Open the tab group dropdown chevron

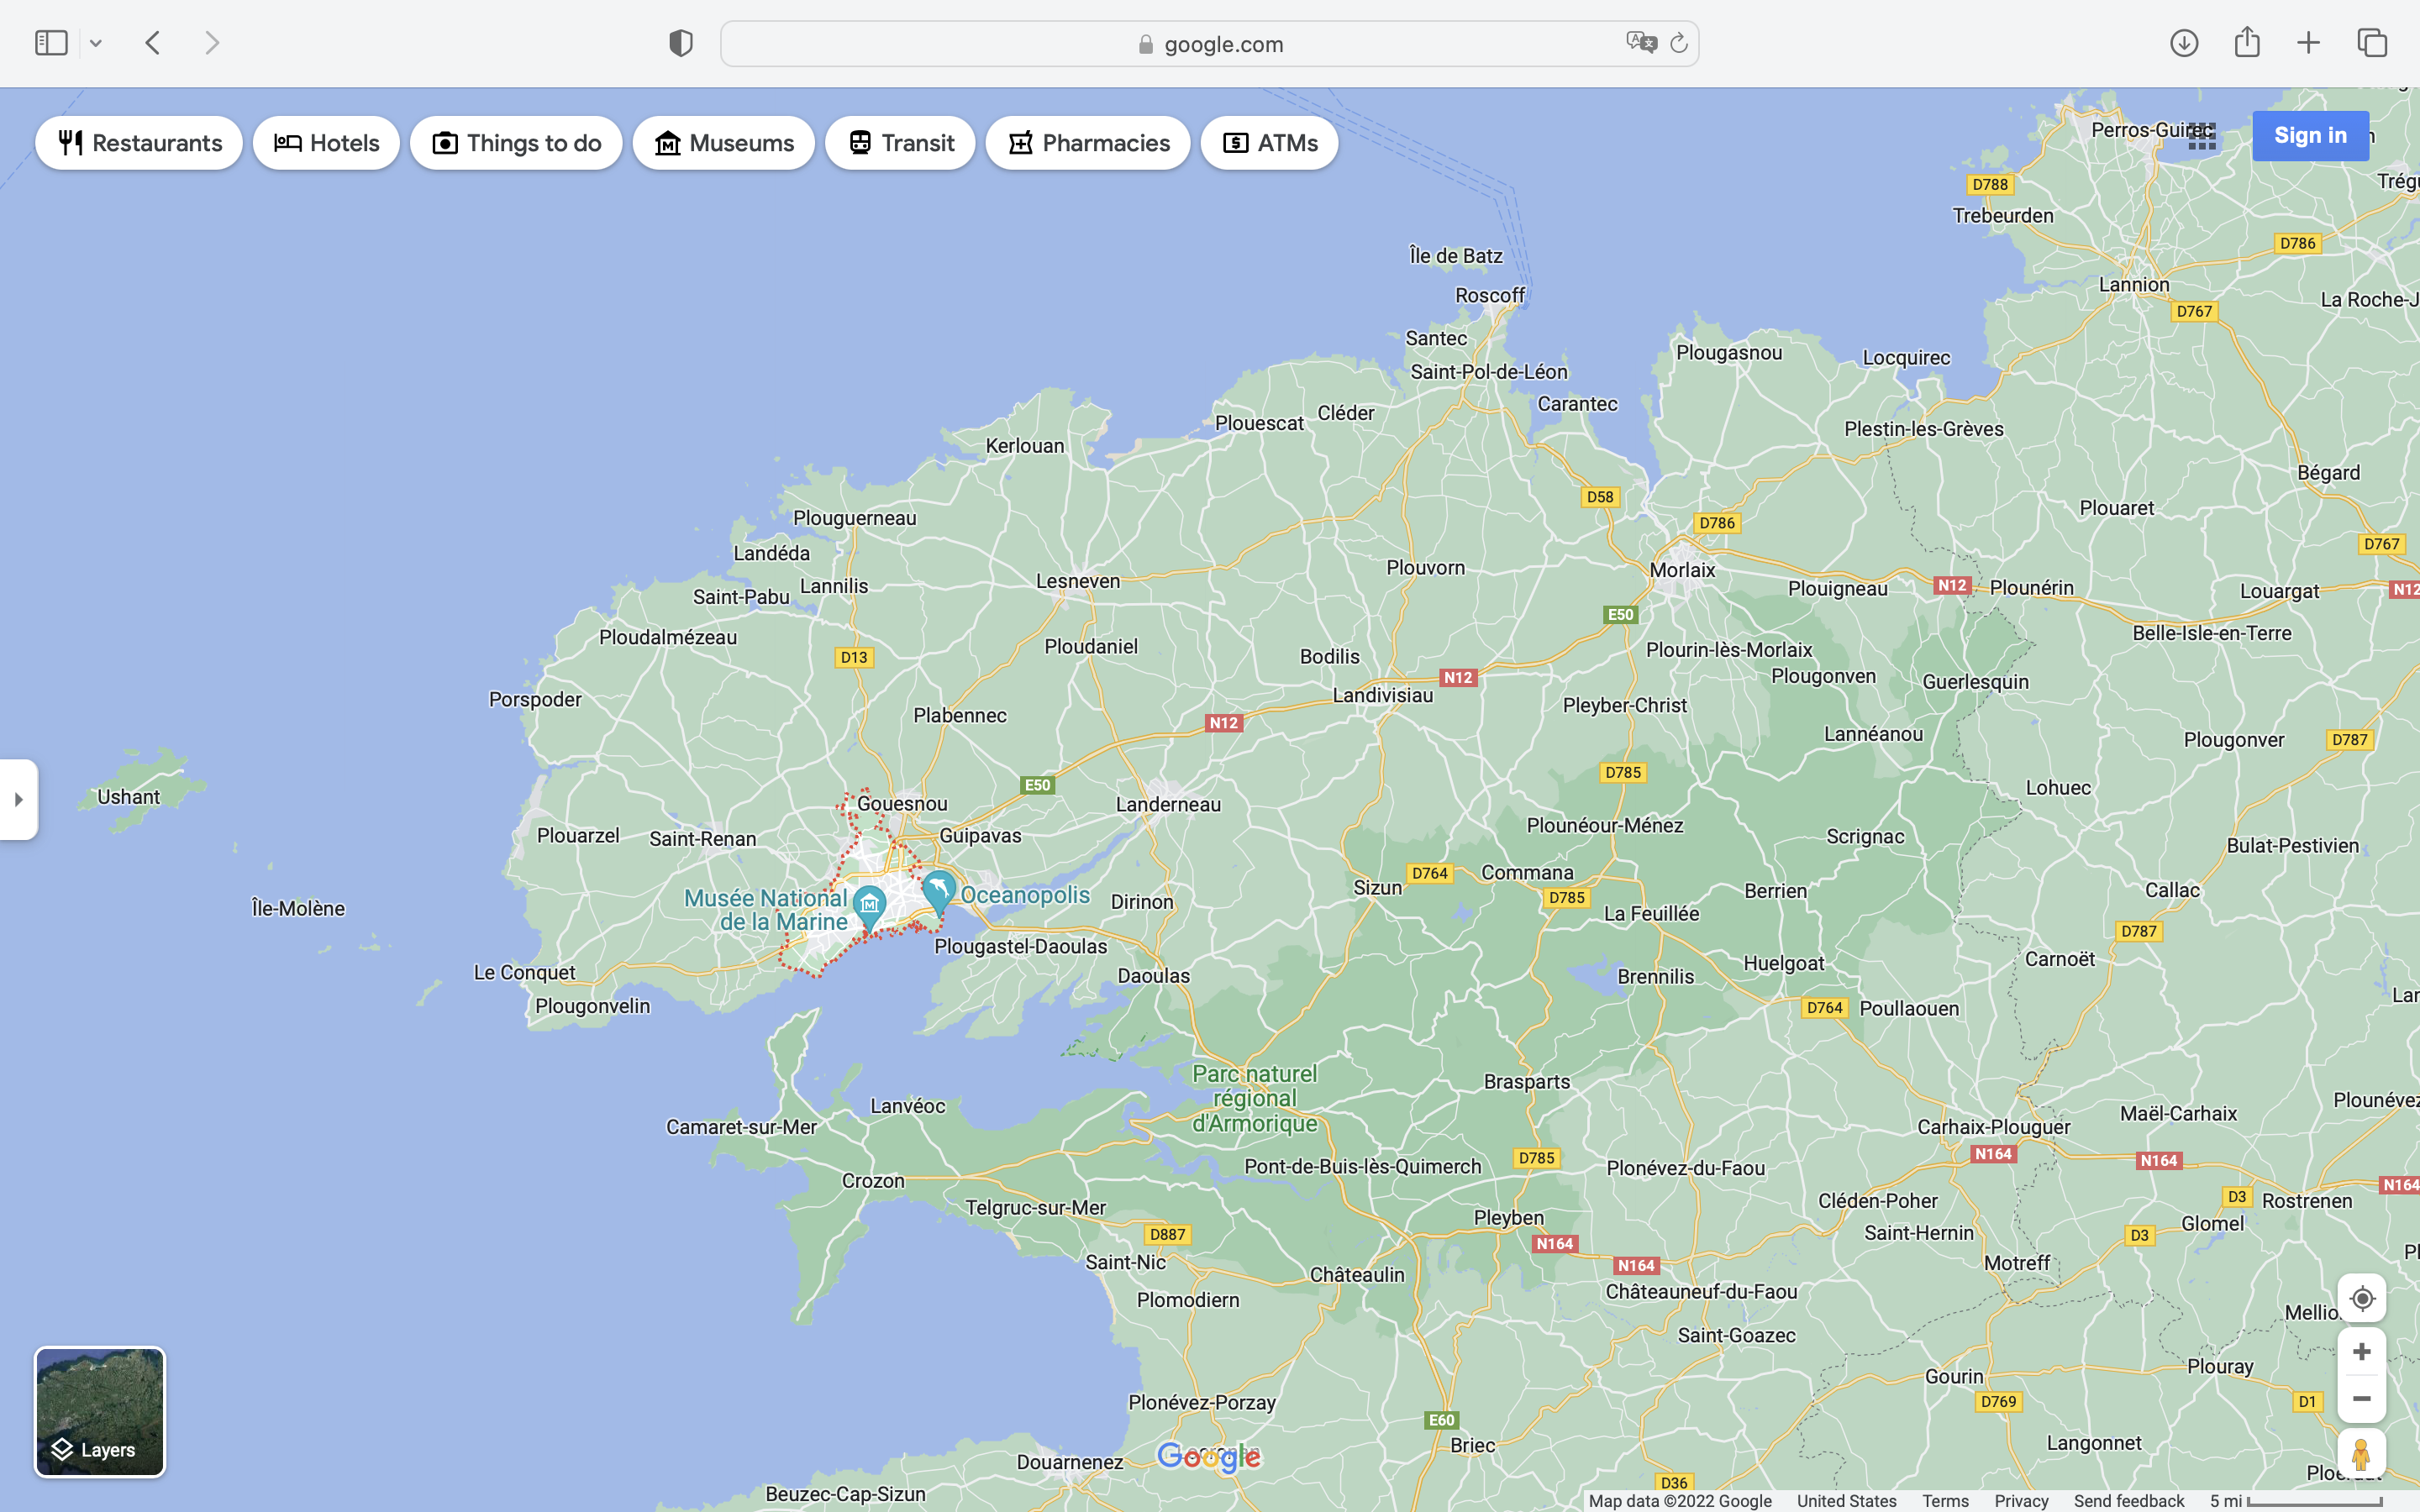96,43
